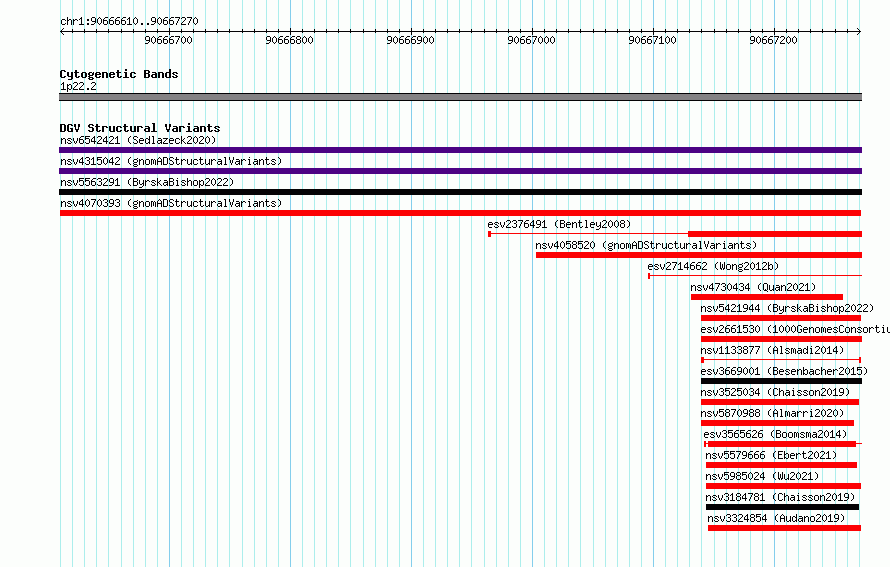Open the esv3565626 (Boomsma2014) label
The height and width of the screenshot is (567, 890).
(x=775, y=434)
